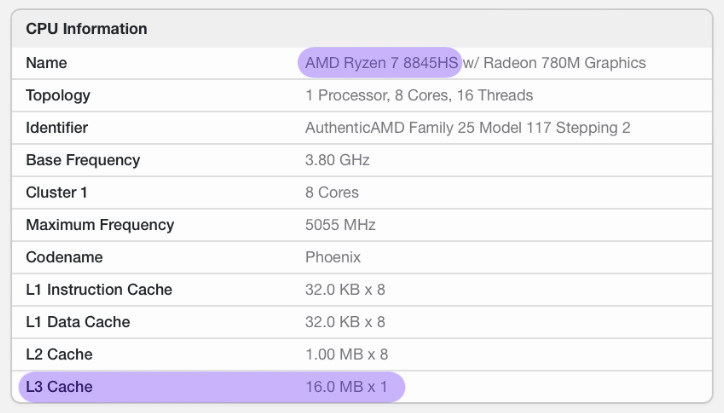This screenshot has width=724, height=413.
Task: Click the 16.0 MB x 1 value
Action: pyautogui.click(x=346, y=387)
